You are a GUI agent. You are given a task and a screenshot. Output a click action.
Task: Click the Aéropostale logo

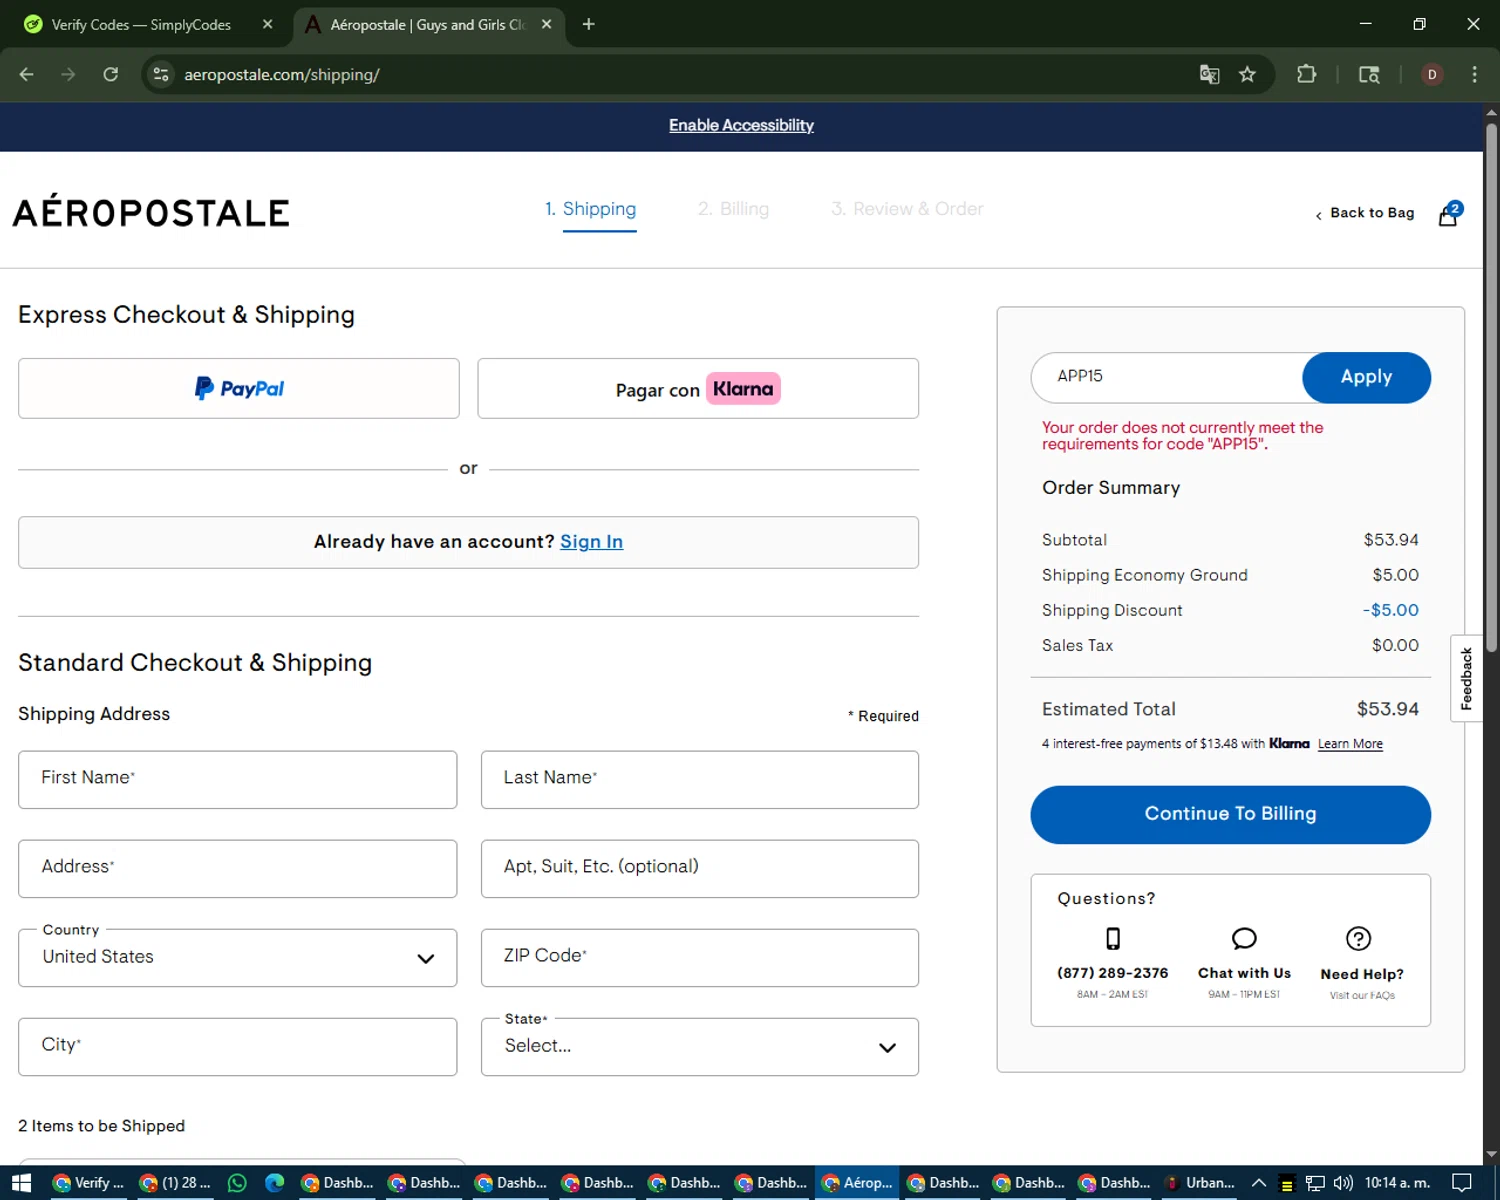[151, 212]
